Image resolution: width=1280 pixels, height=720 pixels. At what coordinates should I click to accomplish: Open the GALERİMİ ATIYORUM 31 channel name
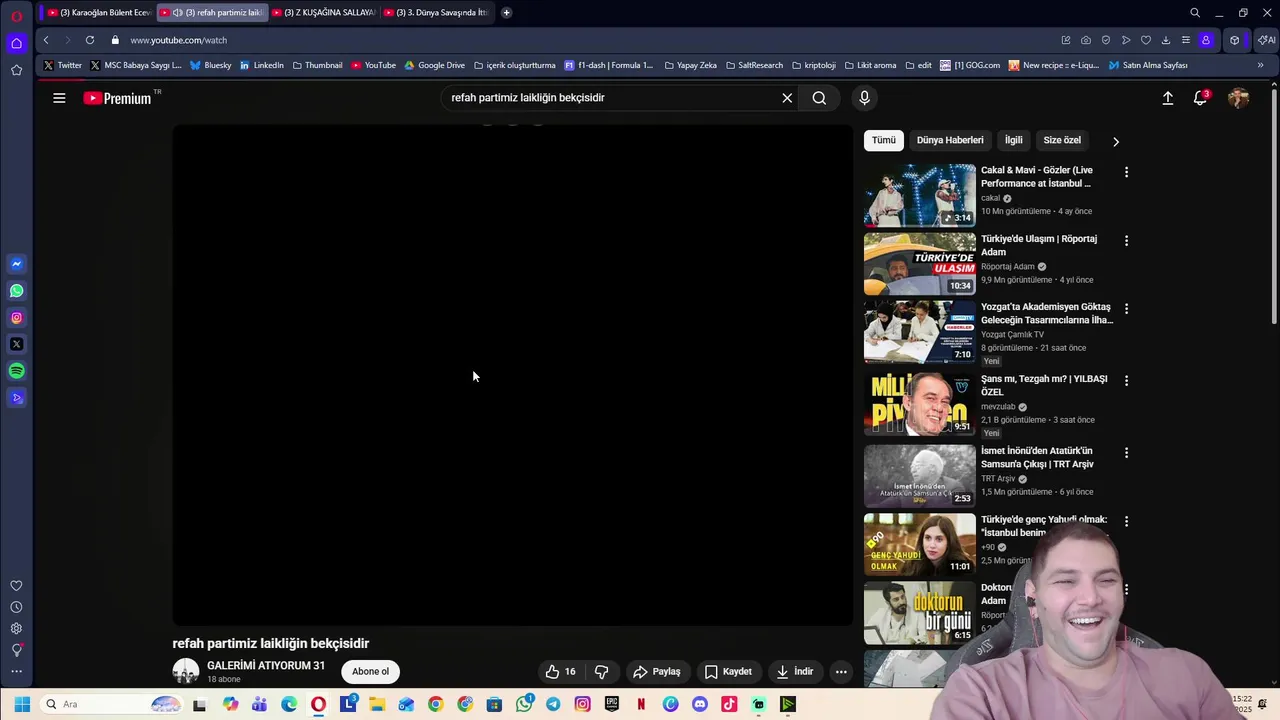point(266,665)
